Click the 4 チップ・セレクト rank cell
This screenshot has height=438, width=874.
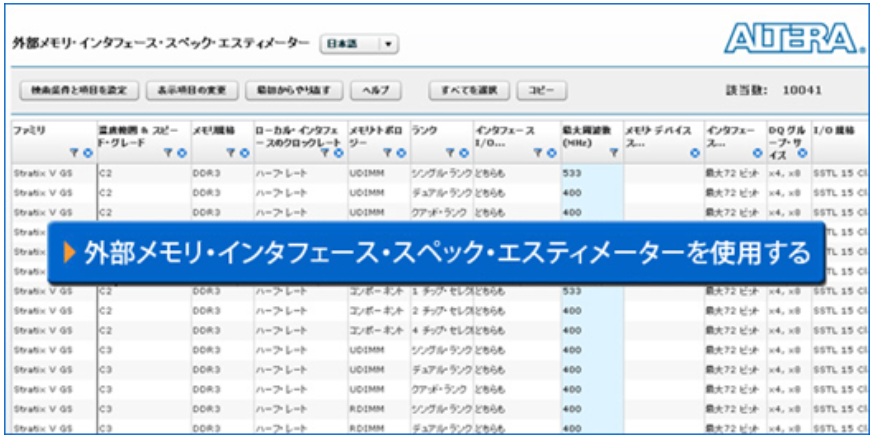tap(443, 330)
